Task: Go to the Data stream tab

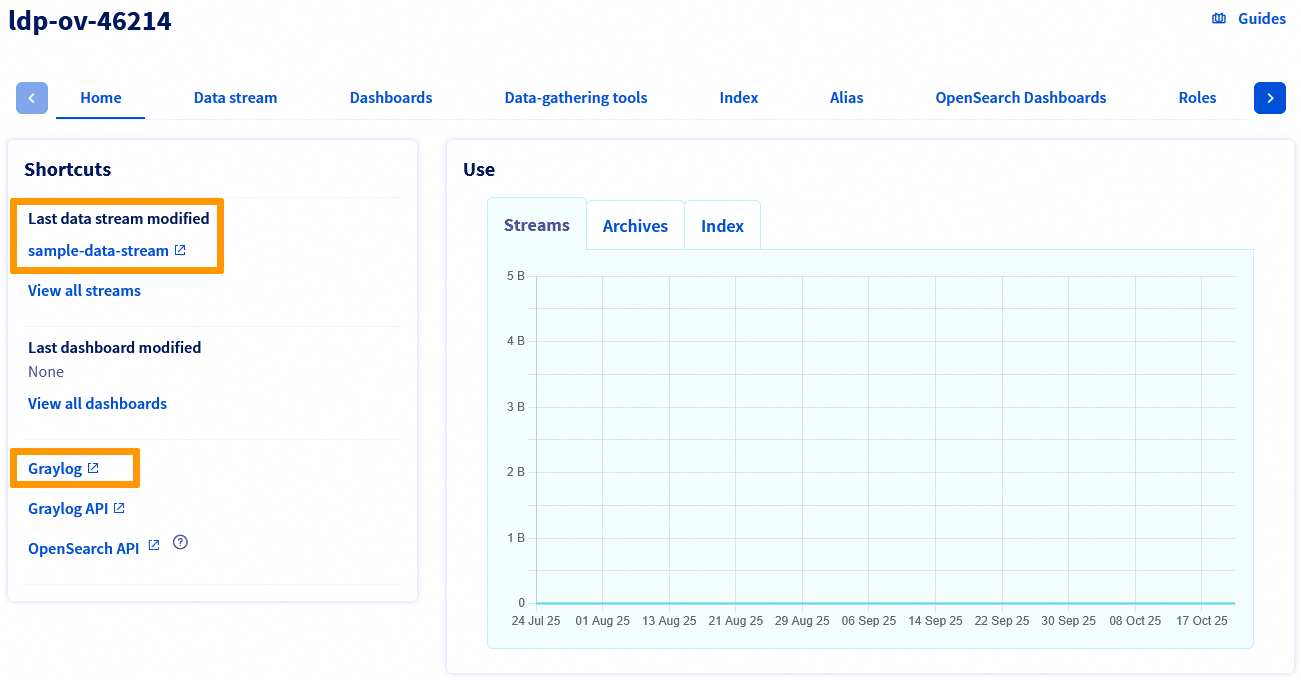Action: (235, 97)
